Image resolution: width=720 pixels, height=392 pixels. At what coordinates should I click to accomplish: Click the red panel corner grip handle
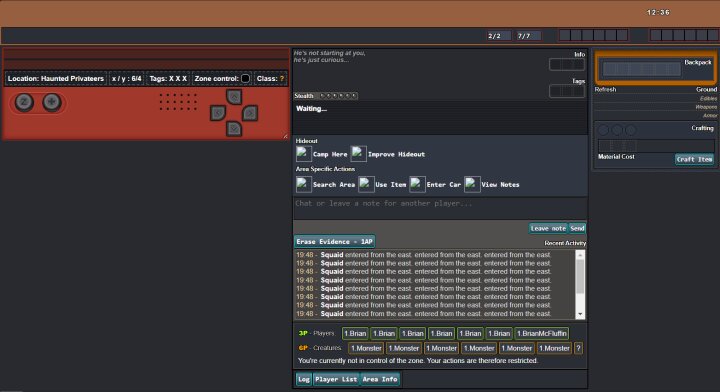(x=285, y=136)
